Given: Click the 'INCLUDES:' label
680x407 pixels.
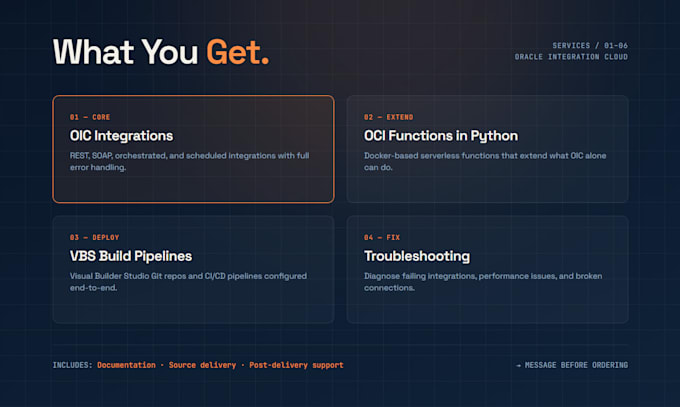Looking at the screenshot, I should pyautogui.click(x=73, y=365).
